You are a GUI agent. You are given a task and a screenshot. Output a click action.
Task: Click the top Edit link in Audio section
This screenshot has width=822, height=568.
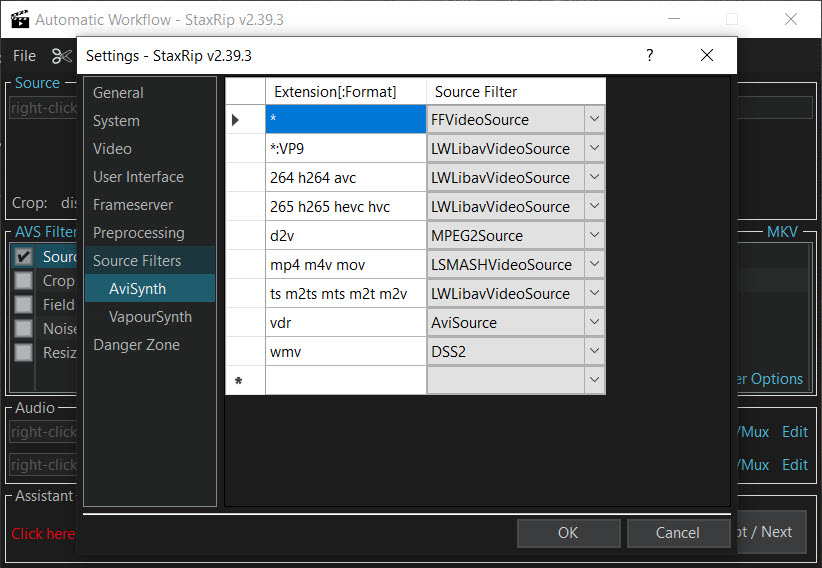coord(795,432)
